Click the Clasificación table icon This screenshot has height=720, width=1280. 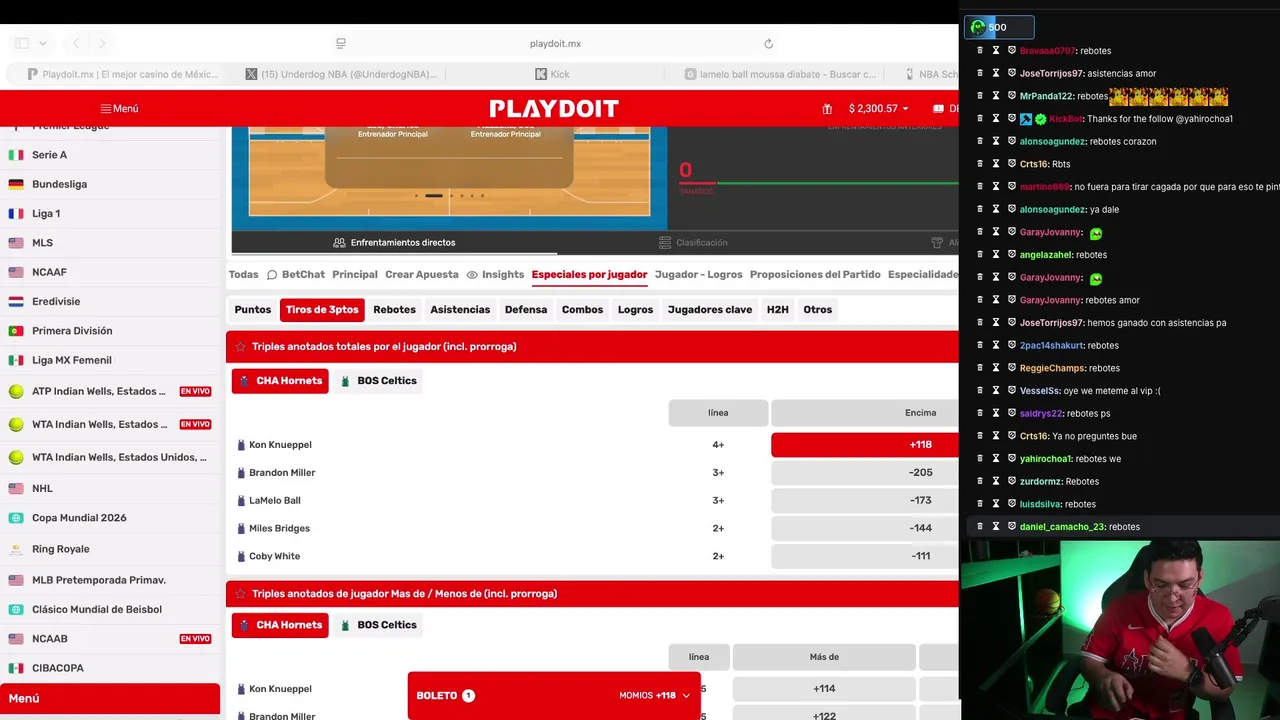coord(665,242)
